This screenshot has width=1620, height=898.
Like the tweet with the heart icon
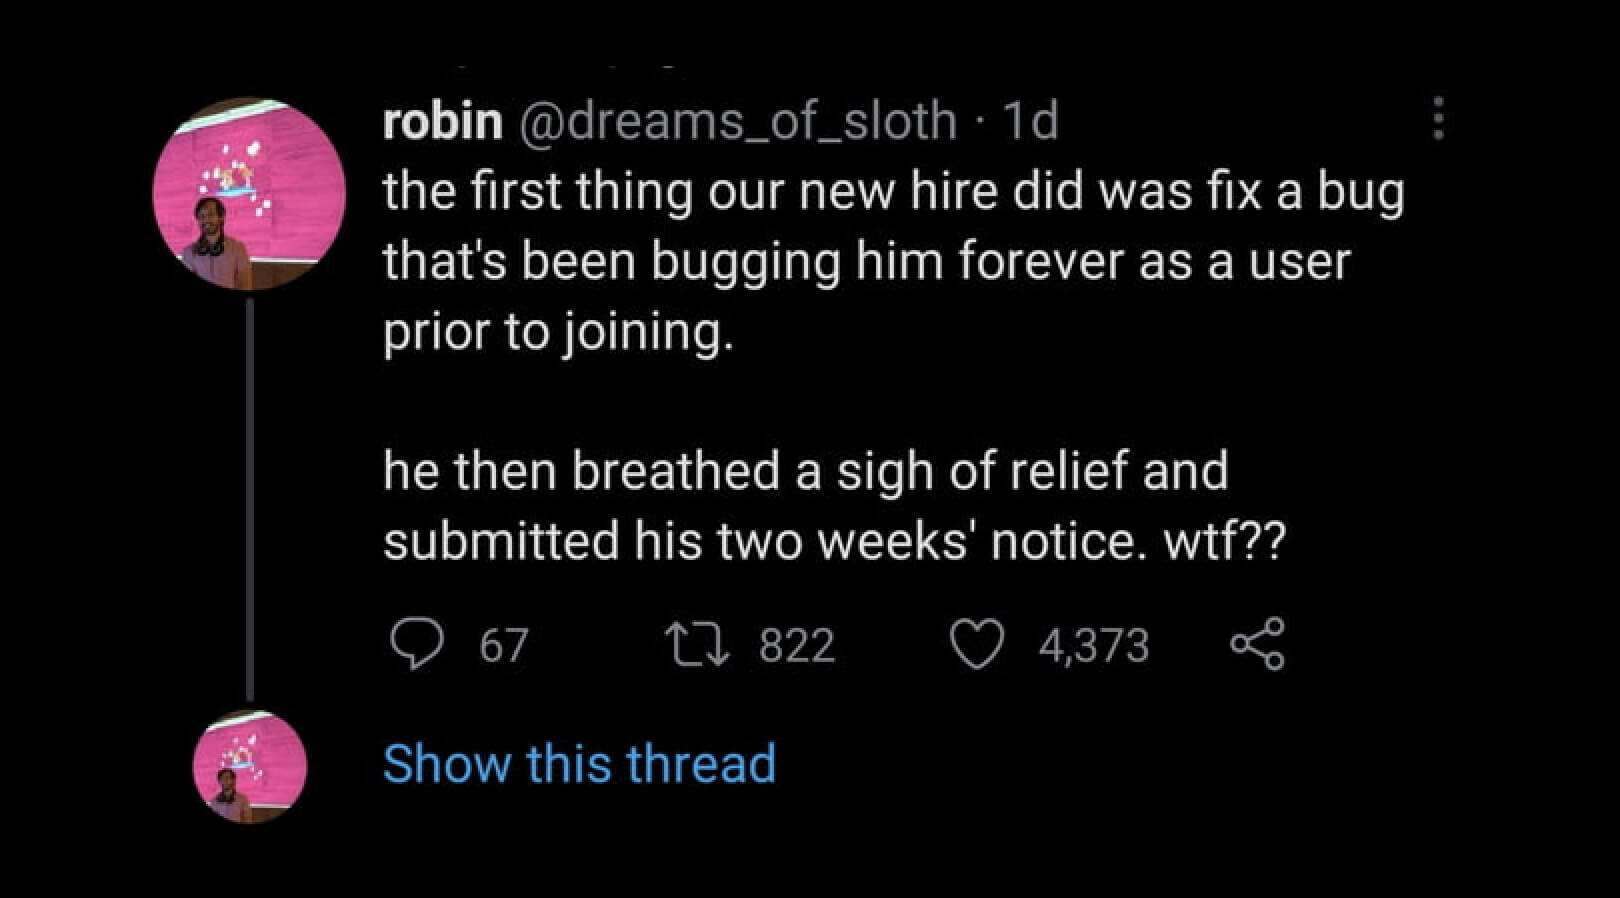(x=975, y=644)
